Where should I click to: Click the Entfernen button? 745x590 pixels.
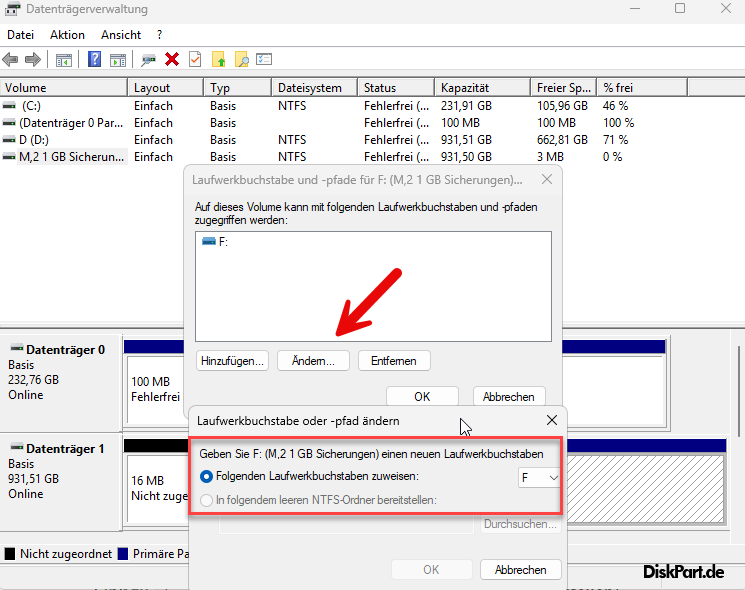[x=394, y=361]
